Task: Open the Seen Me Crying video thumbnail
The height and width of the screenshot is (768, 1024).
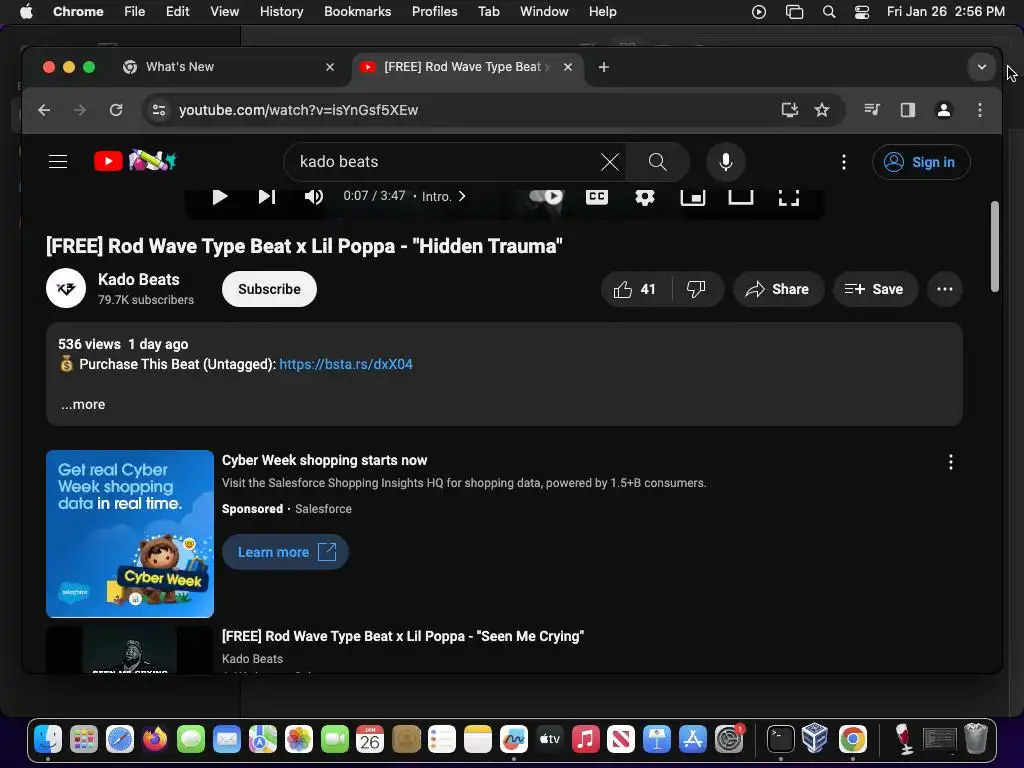Action: click(130, 649)
